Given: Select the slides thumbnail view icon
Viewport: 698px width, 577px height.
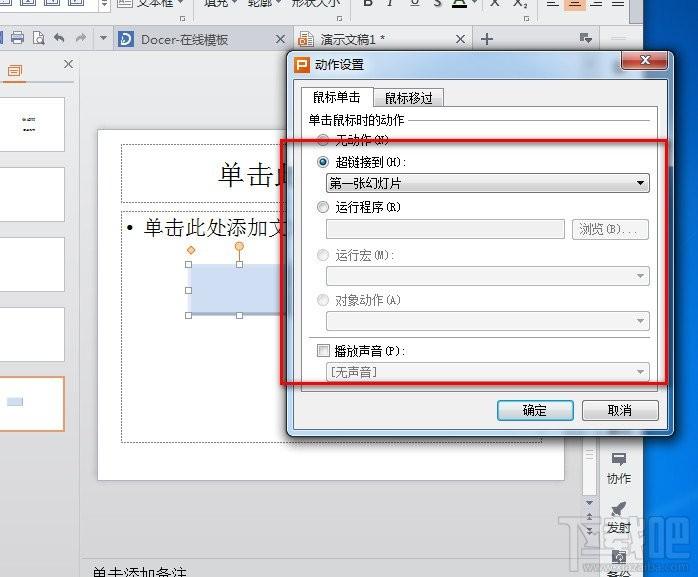Looking at the screenshot, I should (x=15, y=70).
